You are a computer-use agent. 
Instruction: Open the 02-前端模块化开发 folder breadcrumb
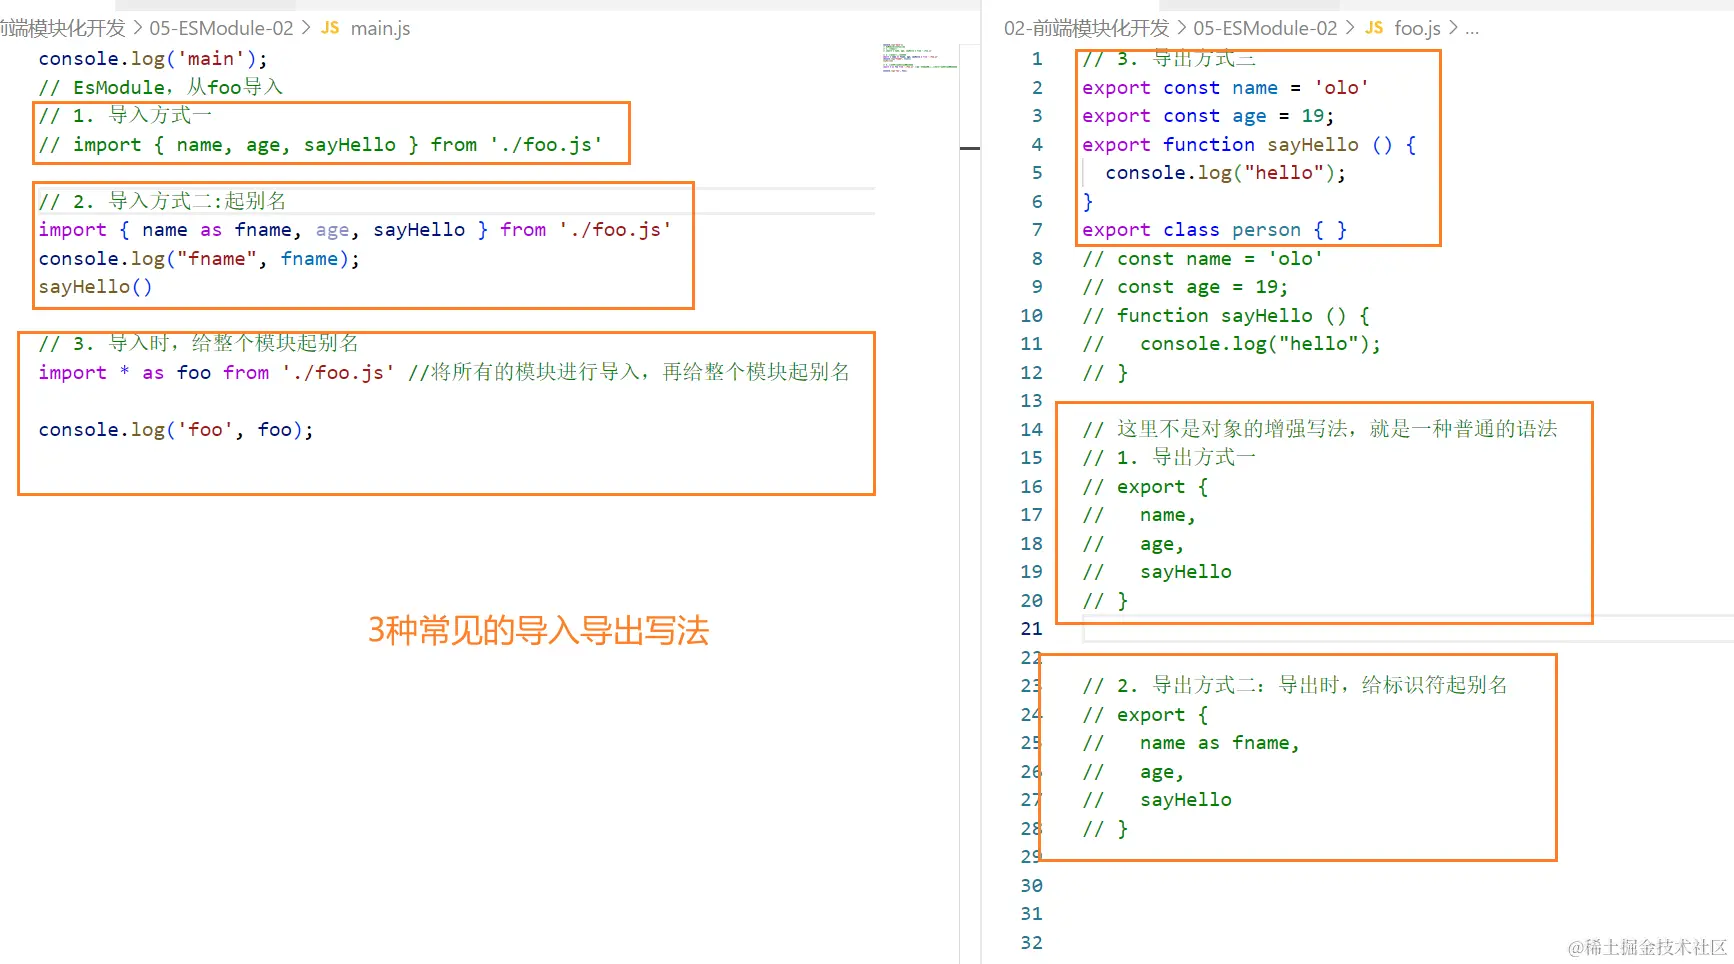point(1086,28)
